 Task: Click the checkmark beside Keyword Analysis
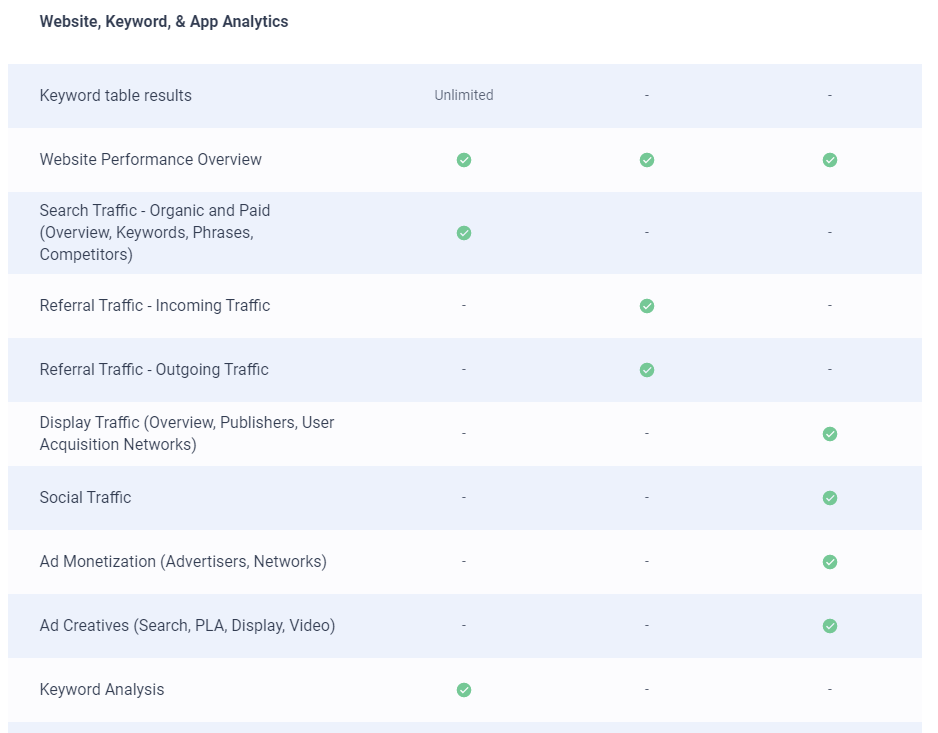pos(464,690)
